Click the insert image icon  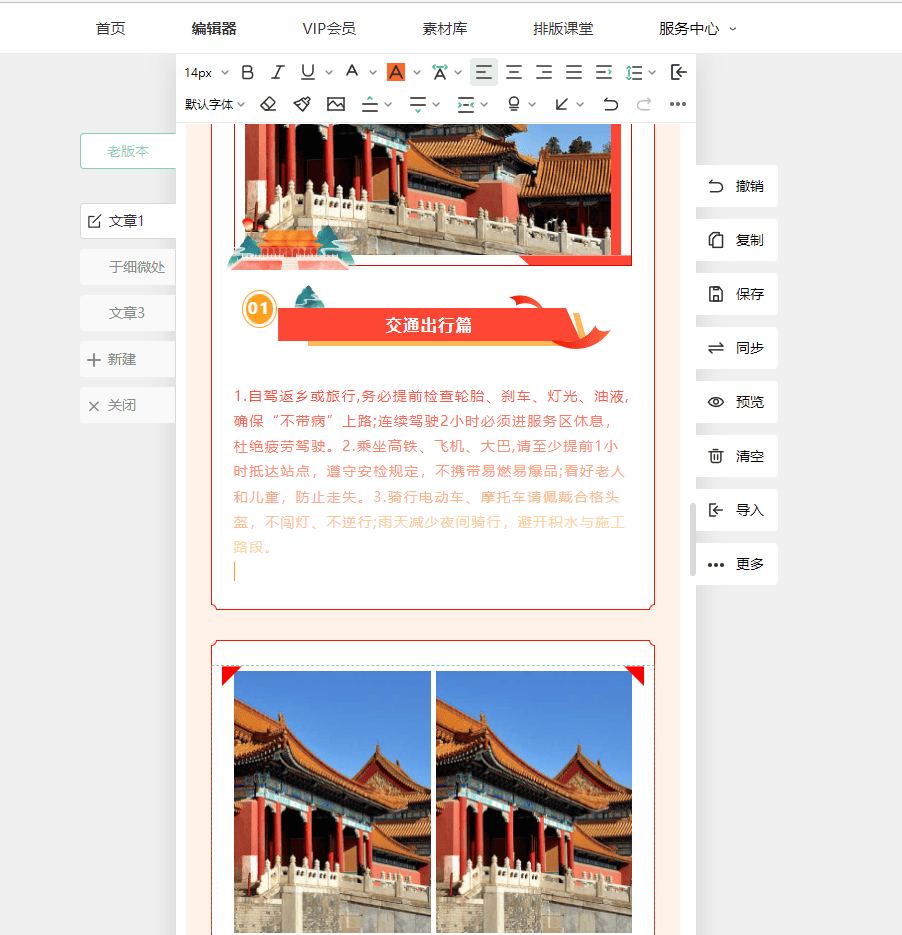coord(336,104)
